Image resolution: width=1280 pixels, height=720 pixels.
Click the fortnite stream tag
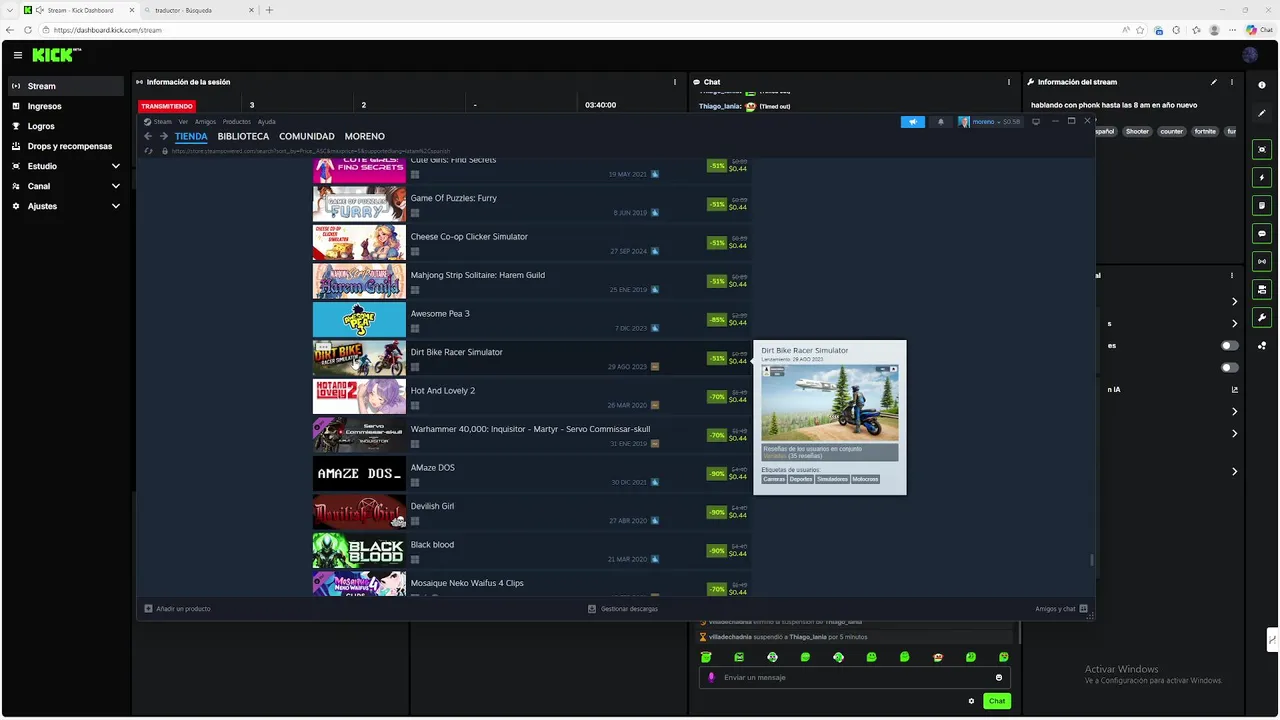1205,131
